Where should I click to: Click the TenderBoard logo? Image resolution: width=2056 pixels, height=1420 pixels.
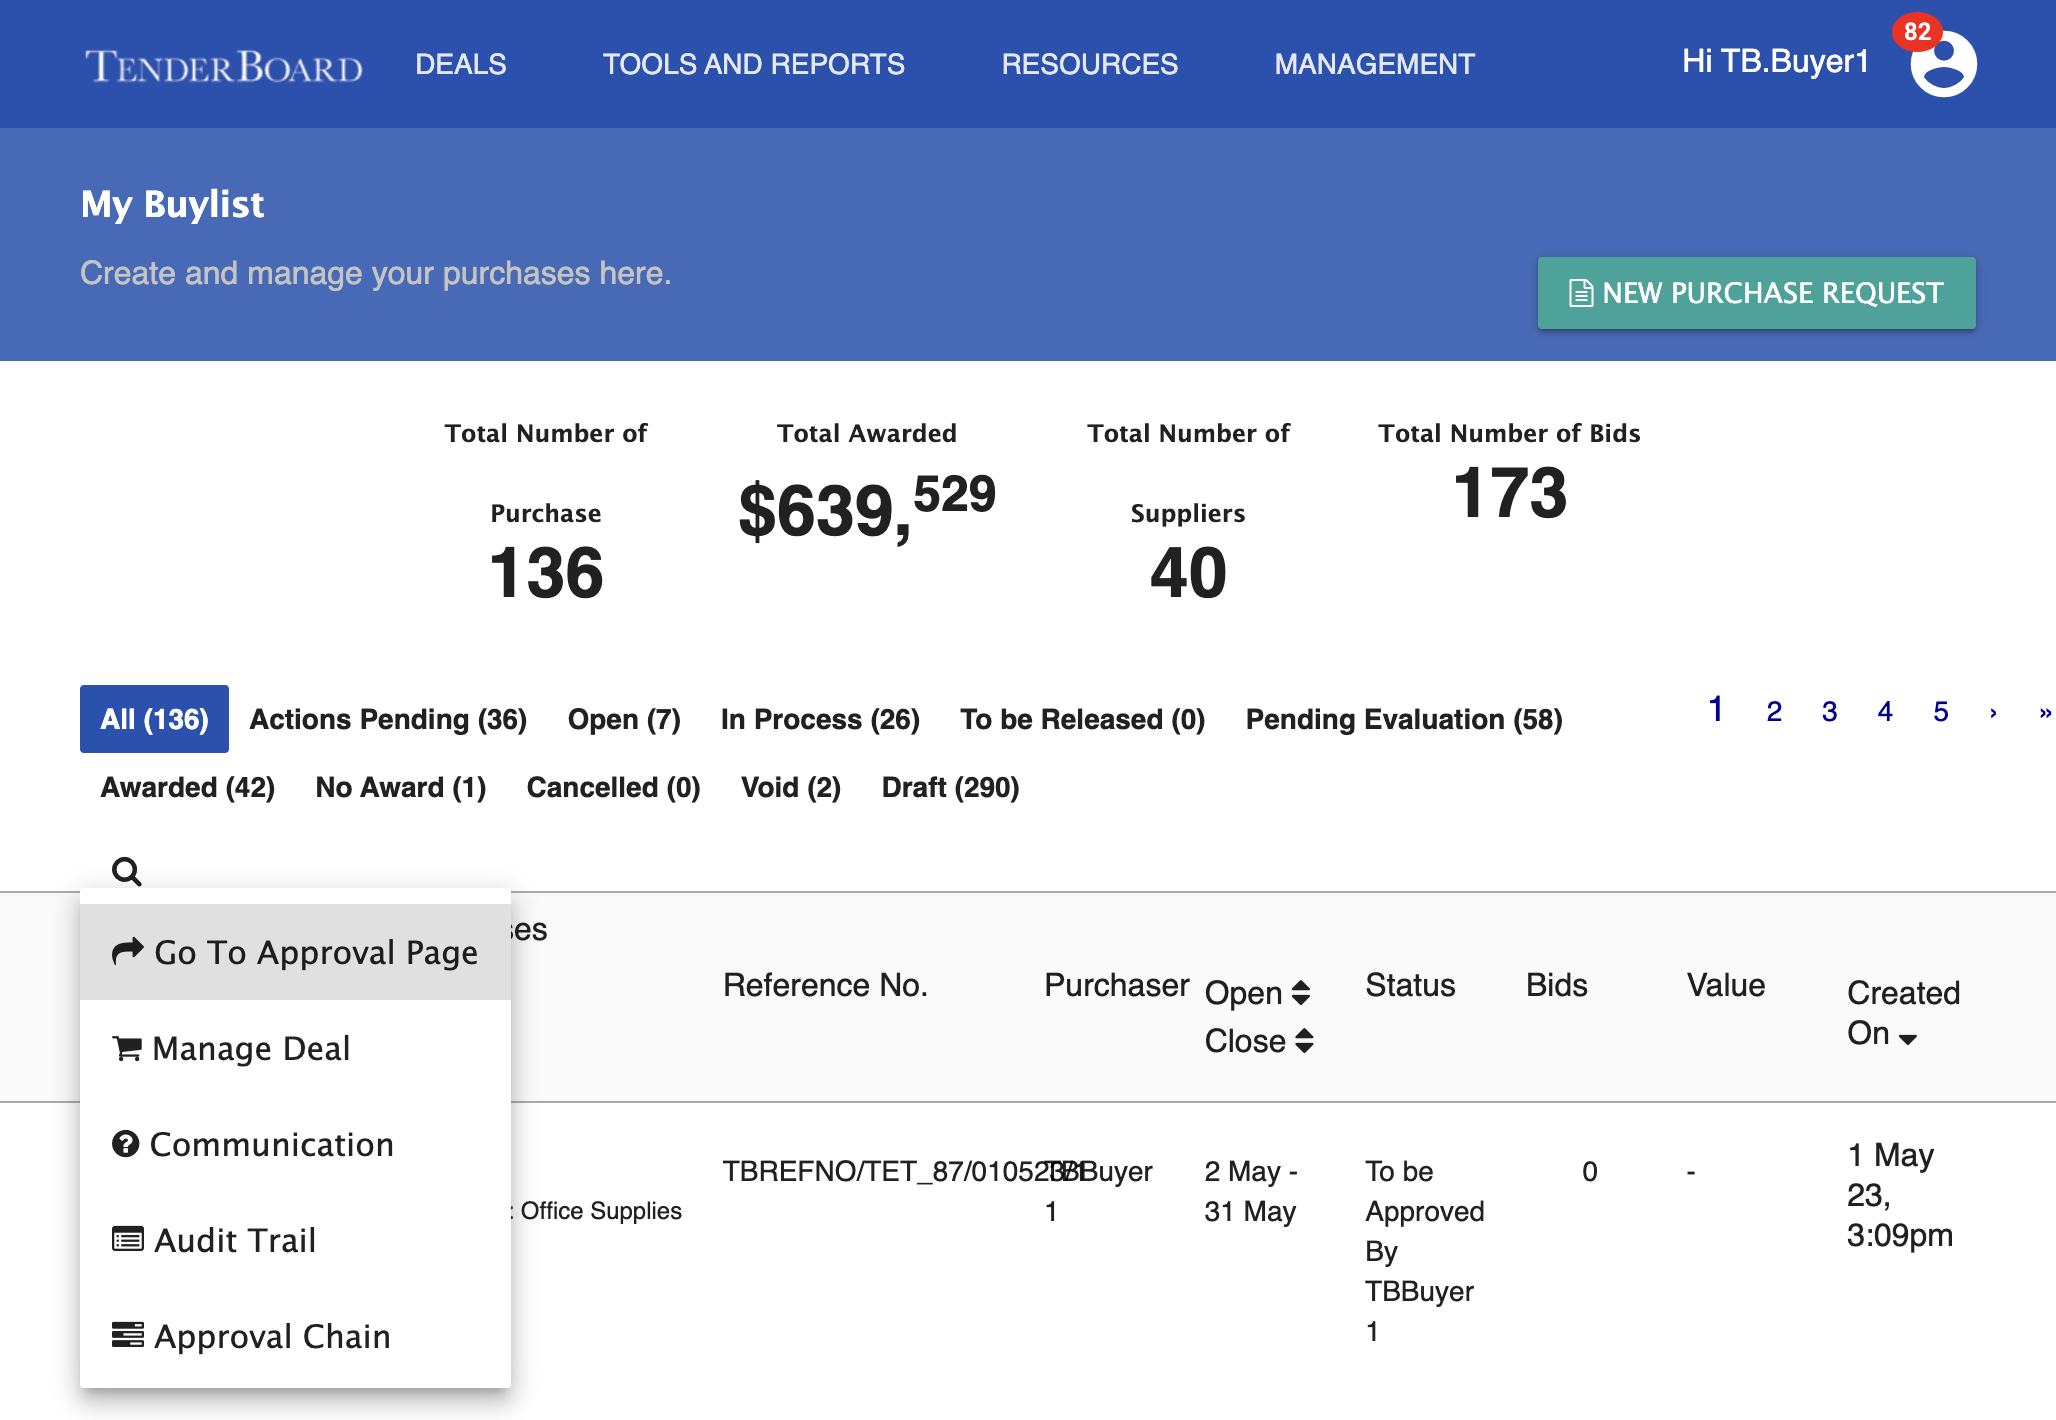point(224,66)
